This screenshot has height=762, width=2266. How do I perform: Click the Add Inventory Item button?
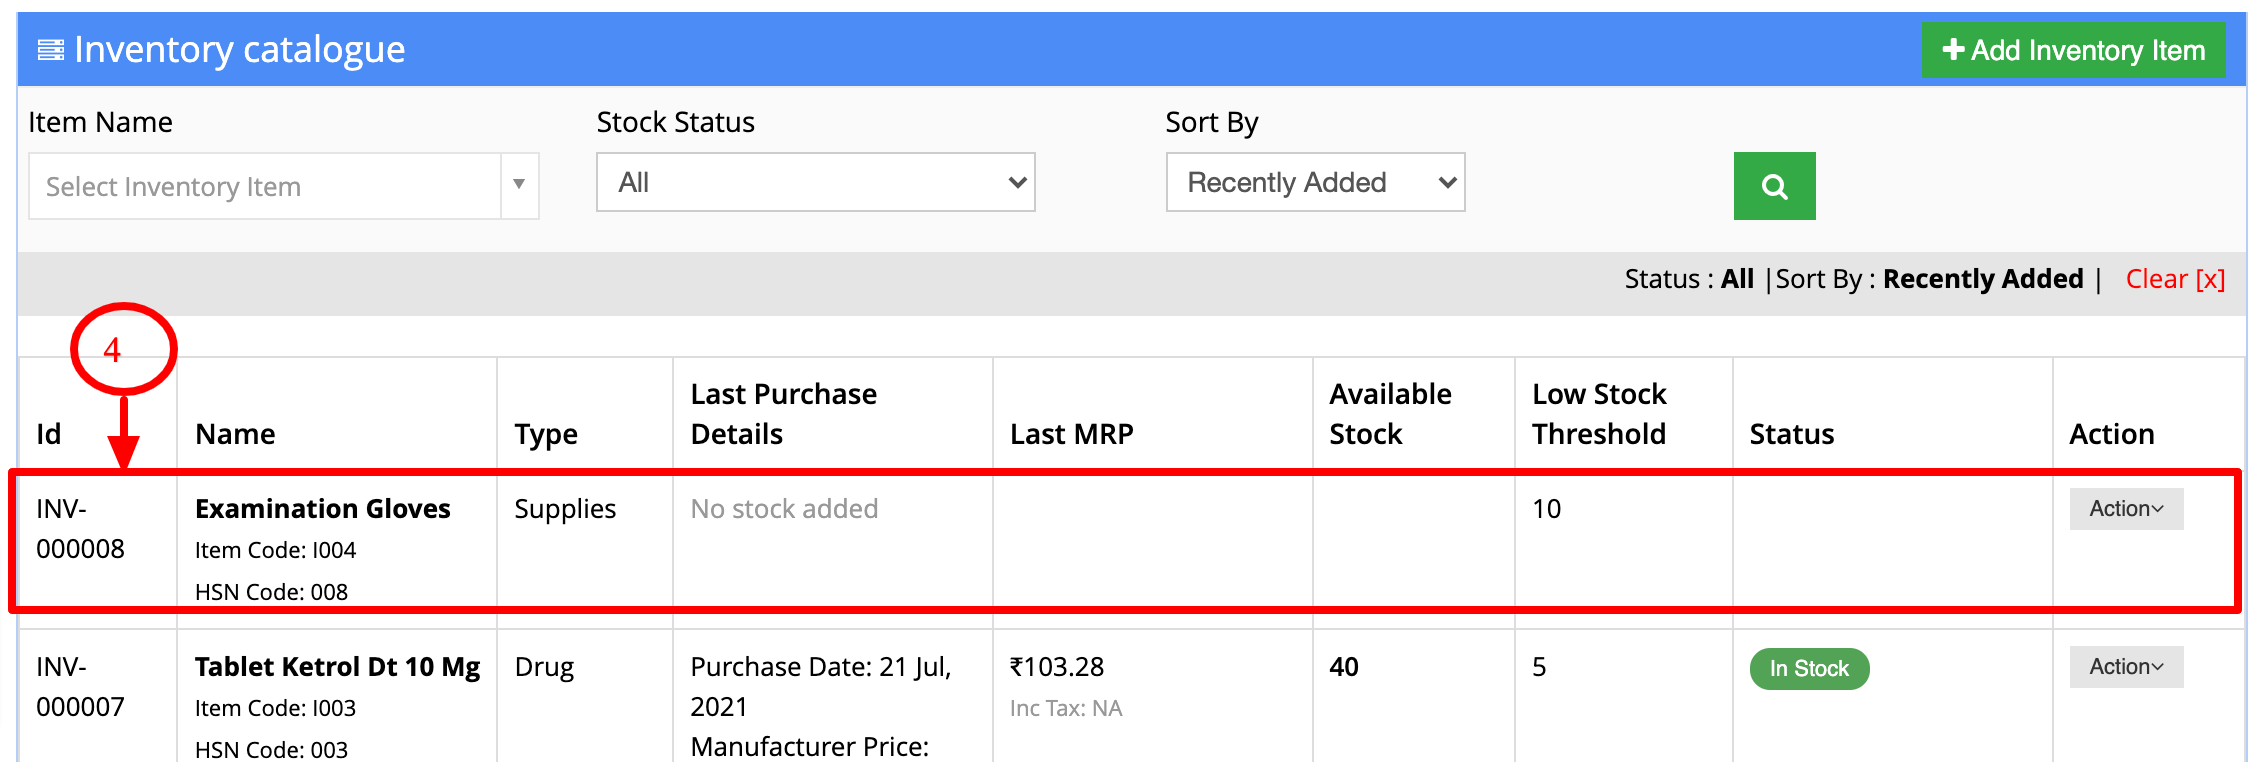coord(2073,50)
